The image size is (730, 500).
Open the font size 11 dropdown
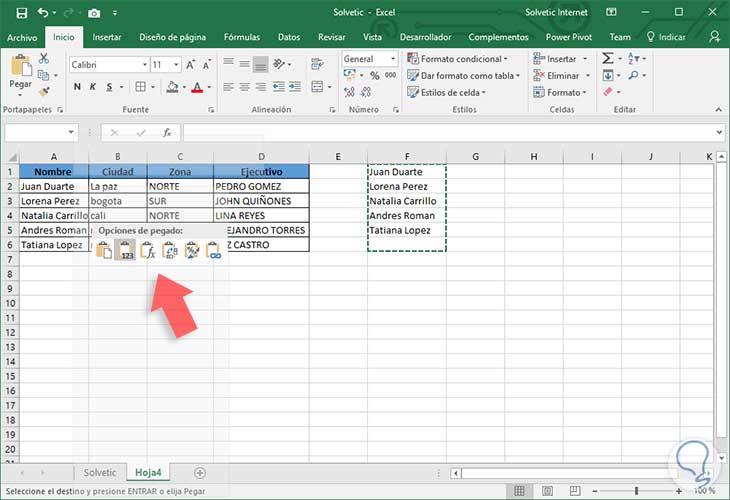(176, 65)
